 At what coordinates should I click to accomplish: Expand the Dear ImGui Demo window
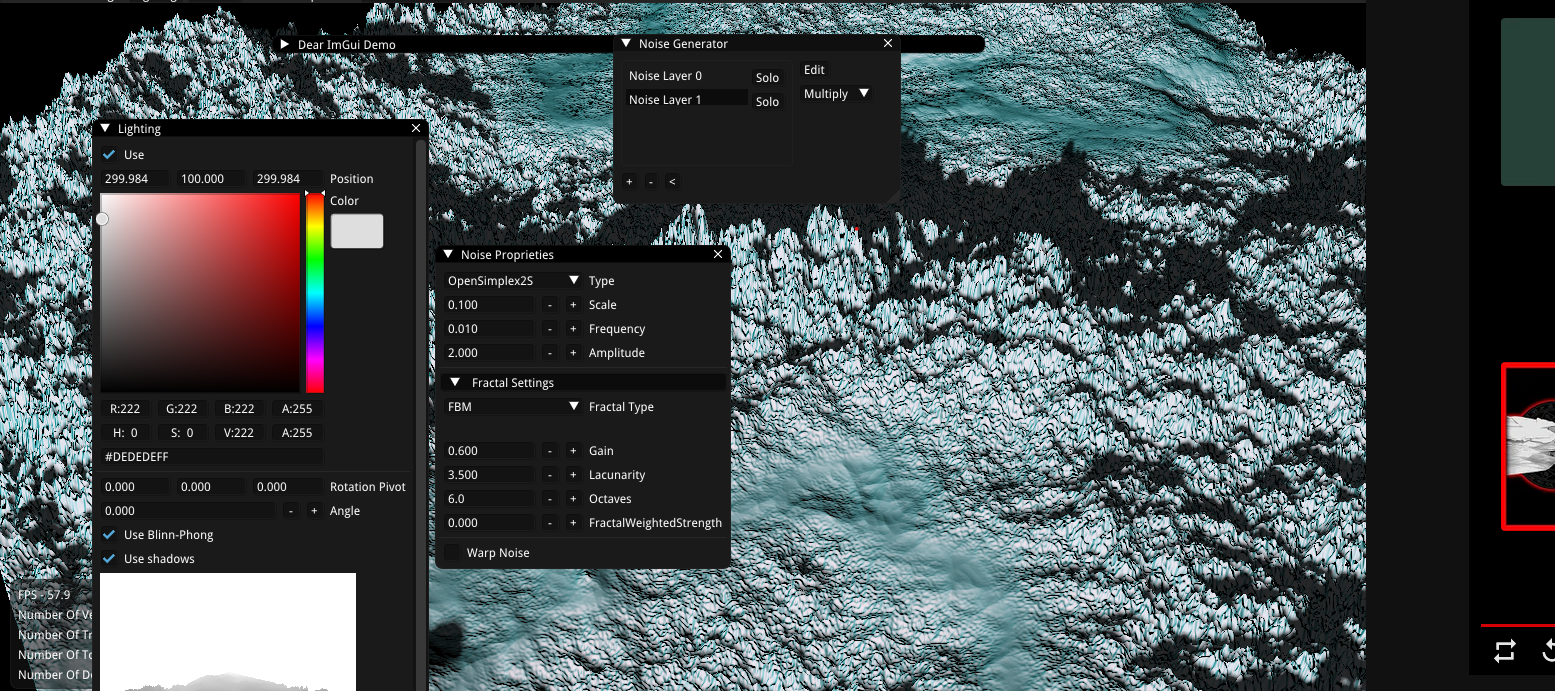point(285,45)
